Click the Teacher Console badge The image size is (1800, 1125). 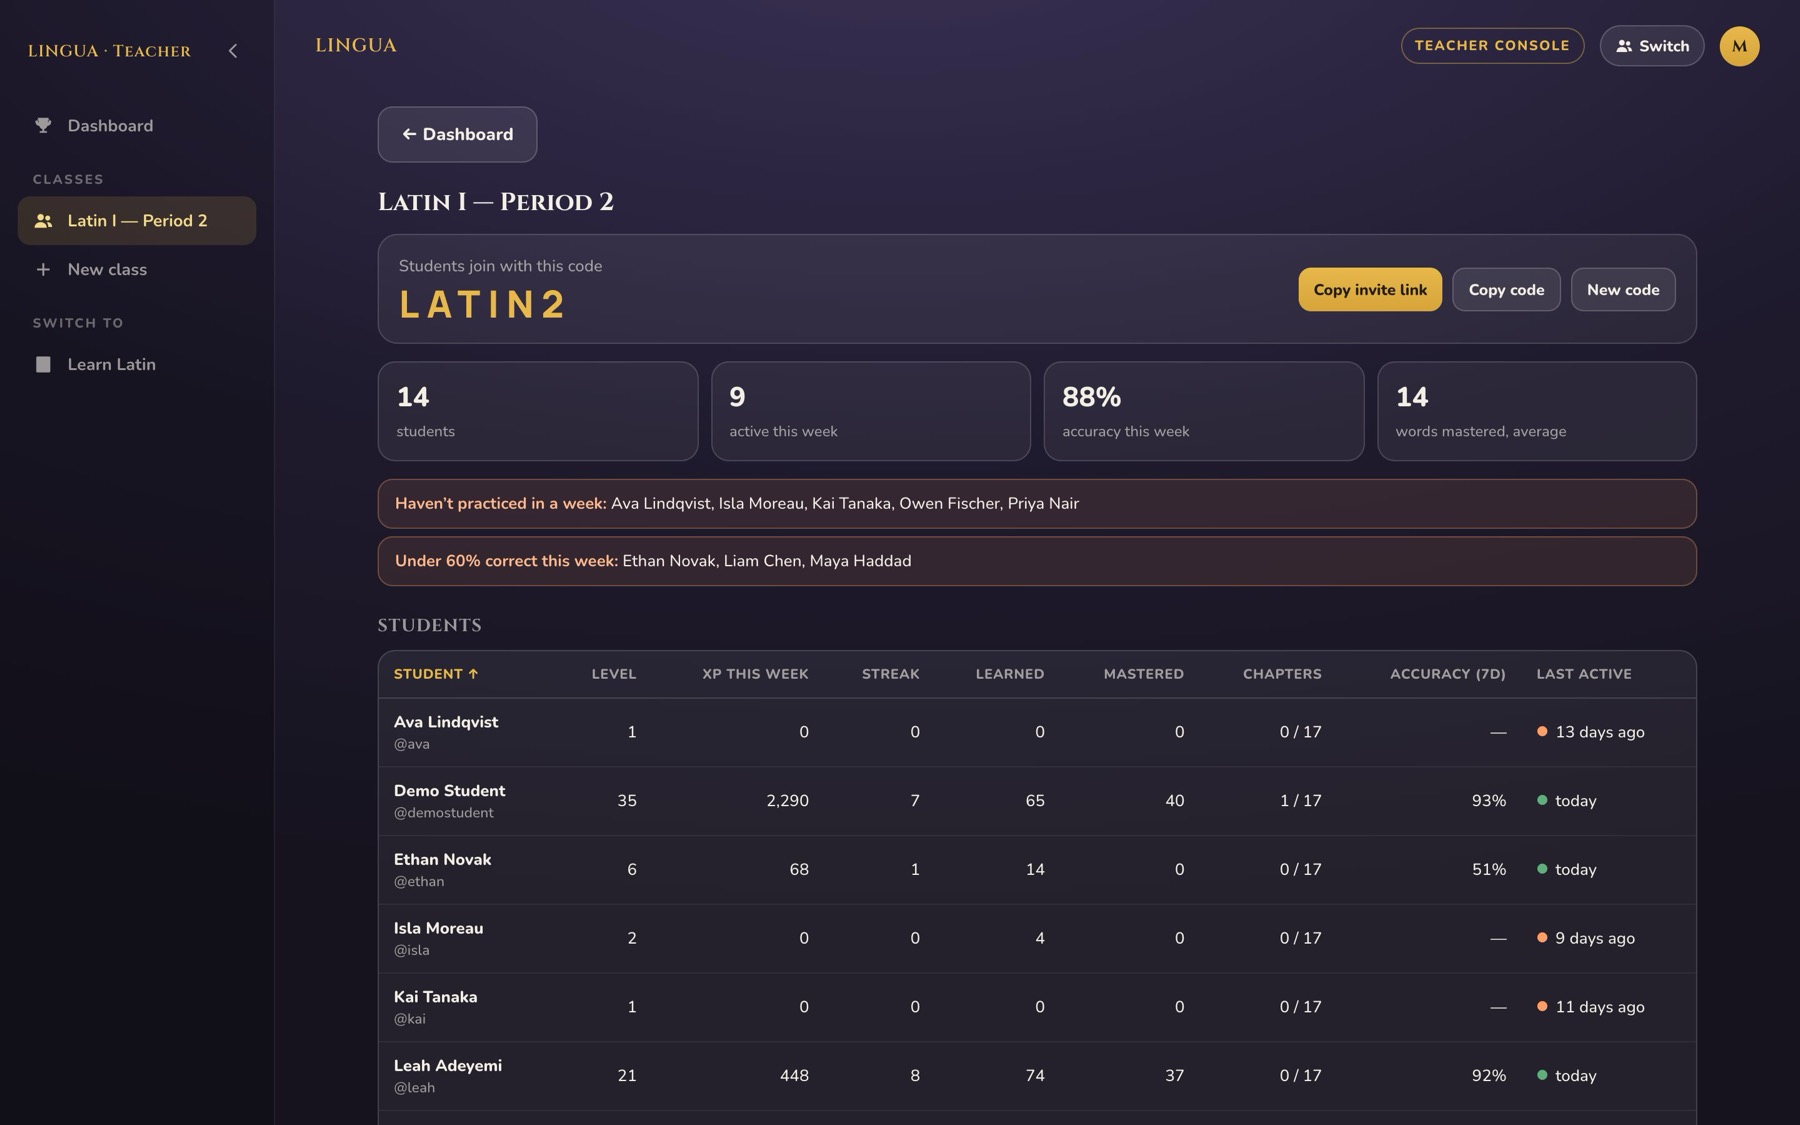1492,46
